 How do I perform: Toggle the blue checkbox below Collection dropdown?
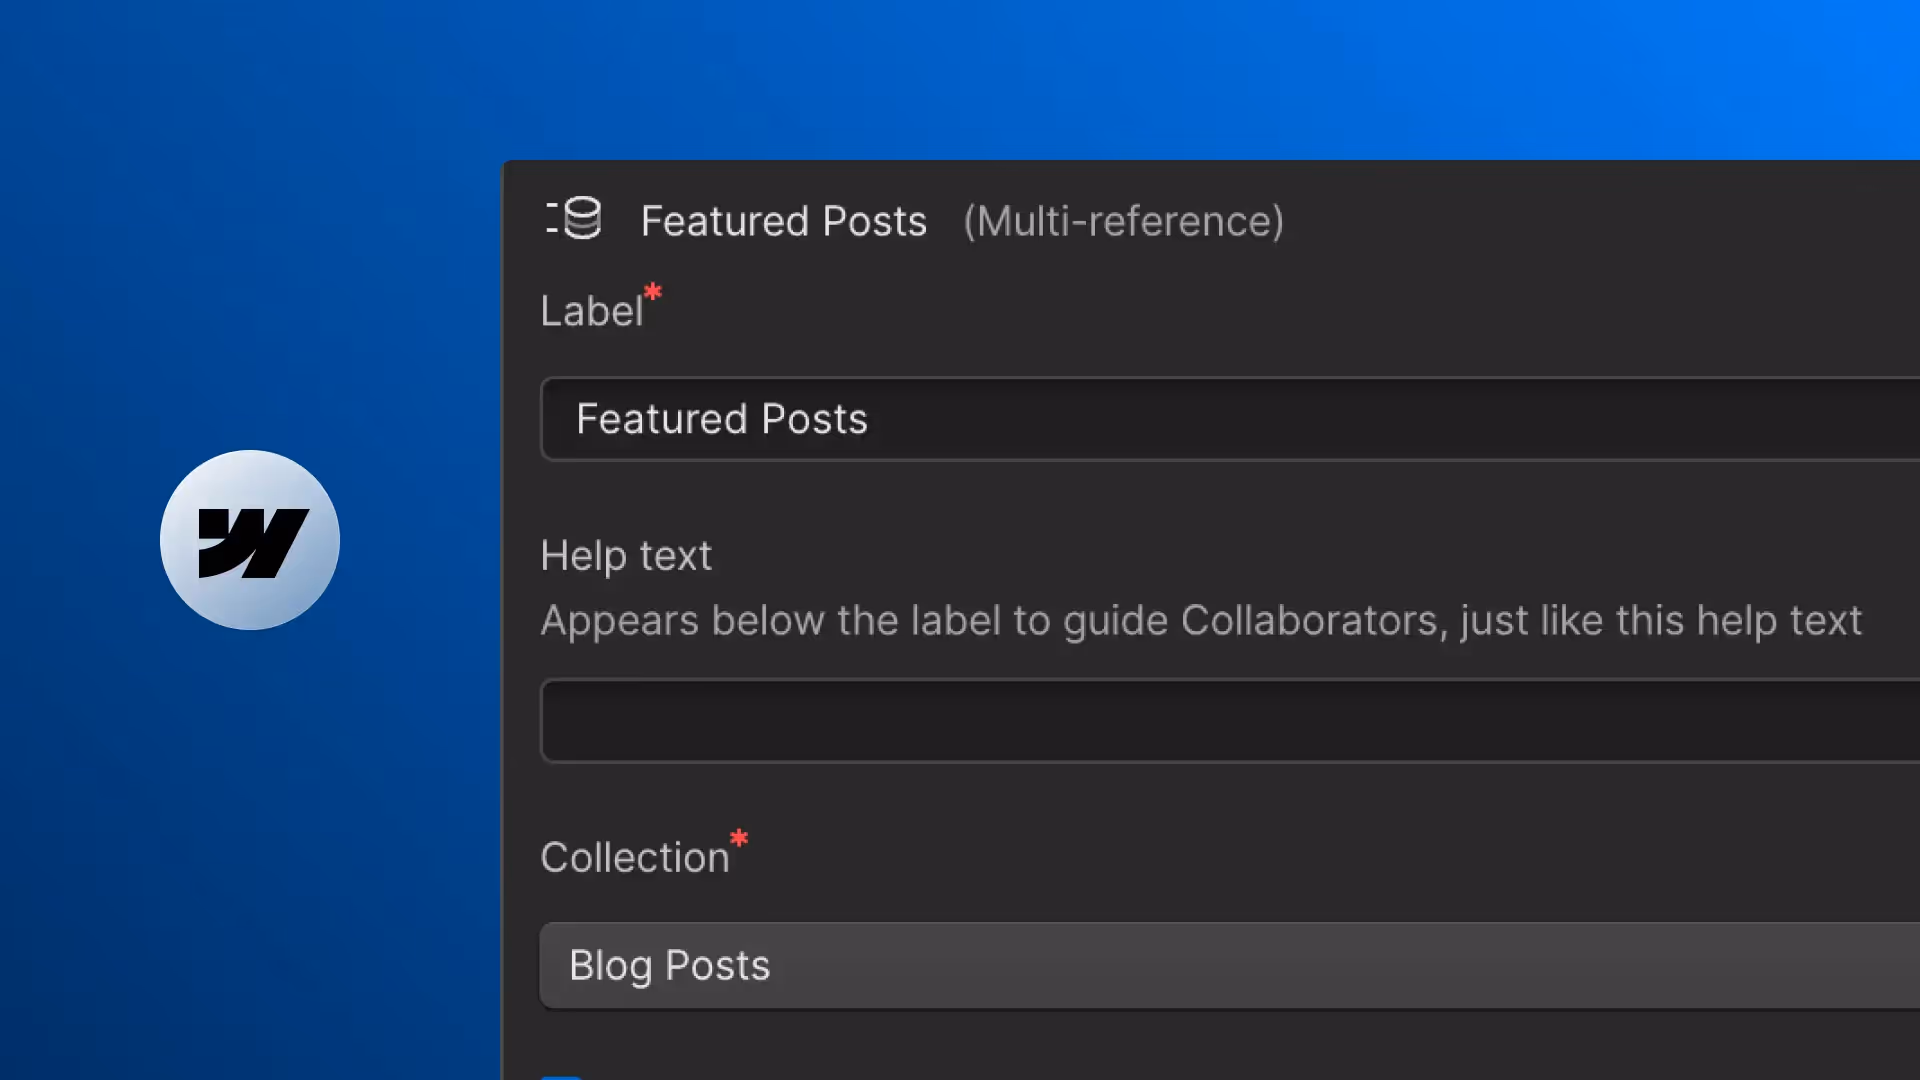coord(561,1076)
